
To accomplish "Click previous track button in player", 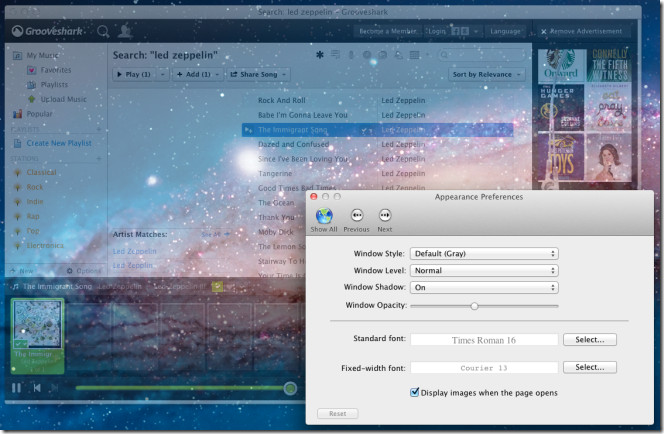I will [x=37, y=388].
